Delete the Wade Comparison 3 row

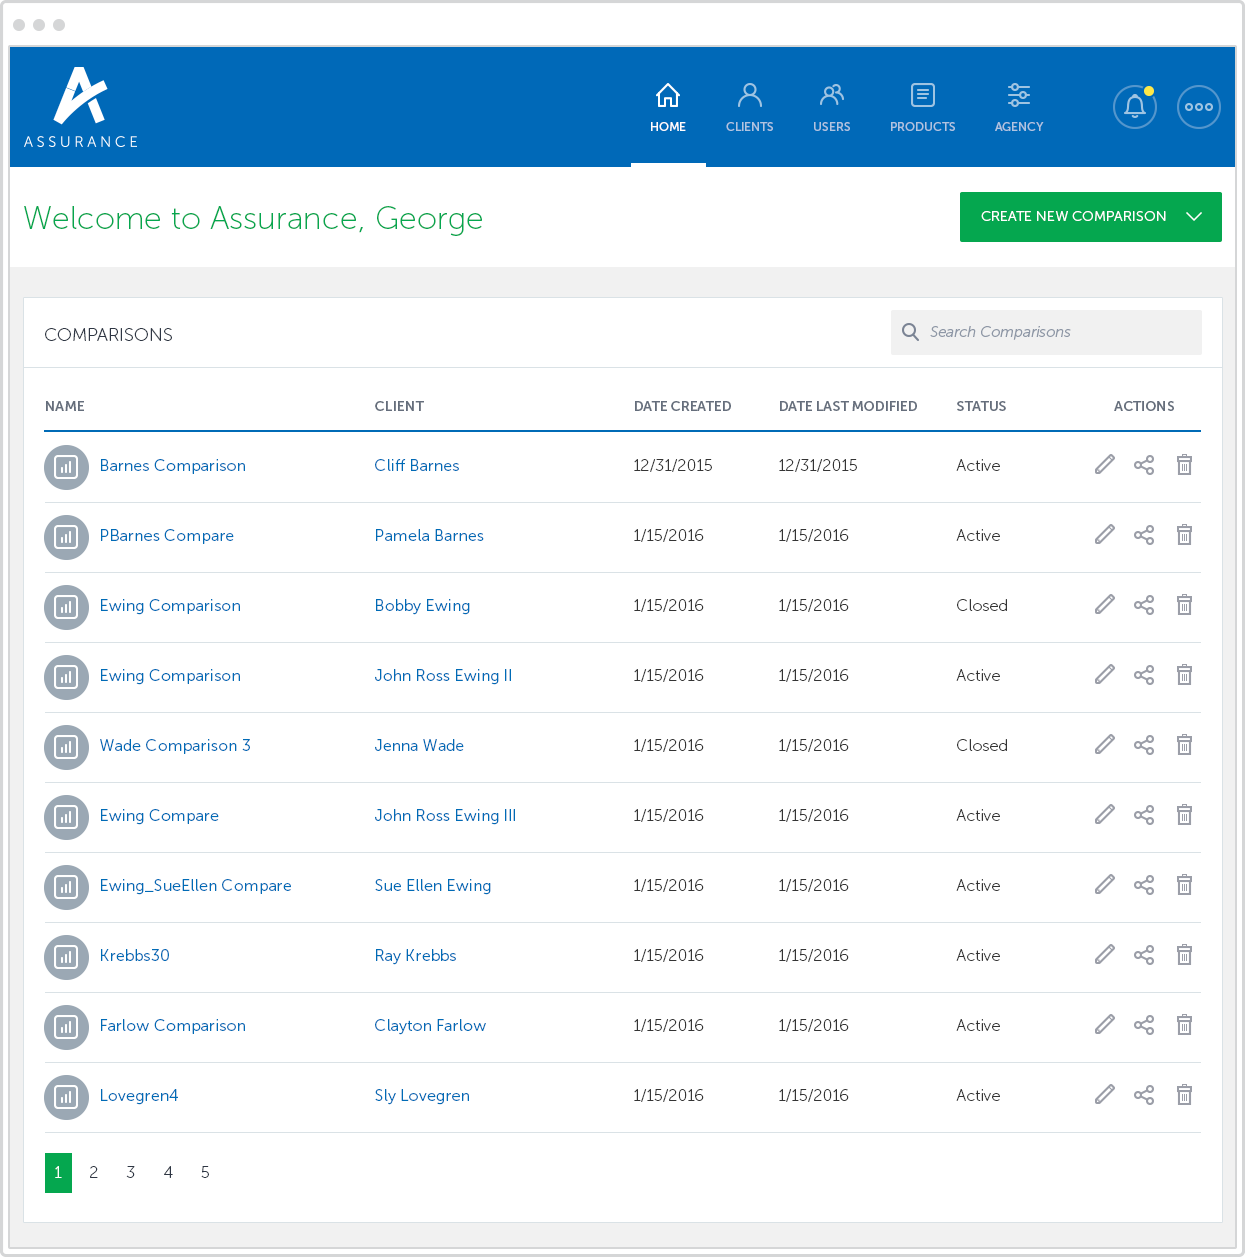(x=1184, y=745)
